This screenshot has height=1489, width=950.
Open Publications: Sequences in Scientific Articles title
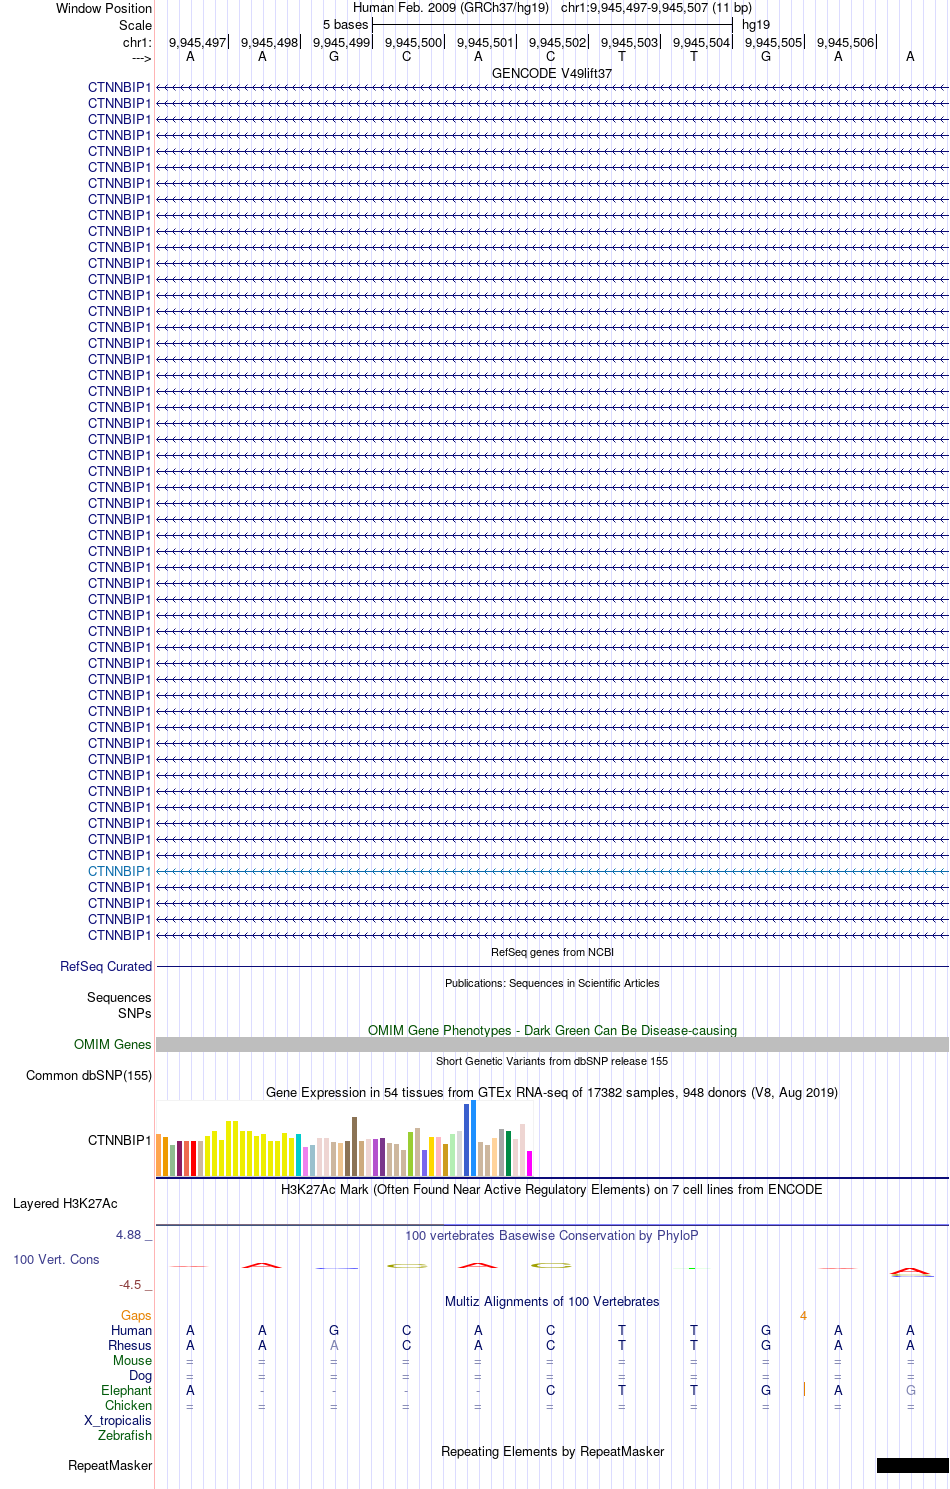point(552,983)
